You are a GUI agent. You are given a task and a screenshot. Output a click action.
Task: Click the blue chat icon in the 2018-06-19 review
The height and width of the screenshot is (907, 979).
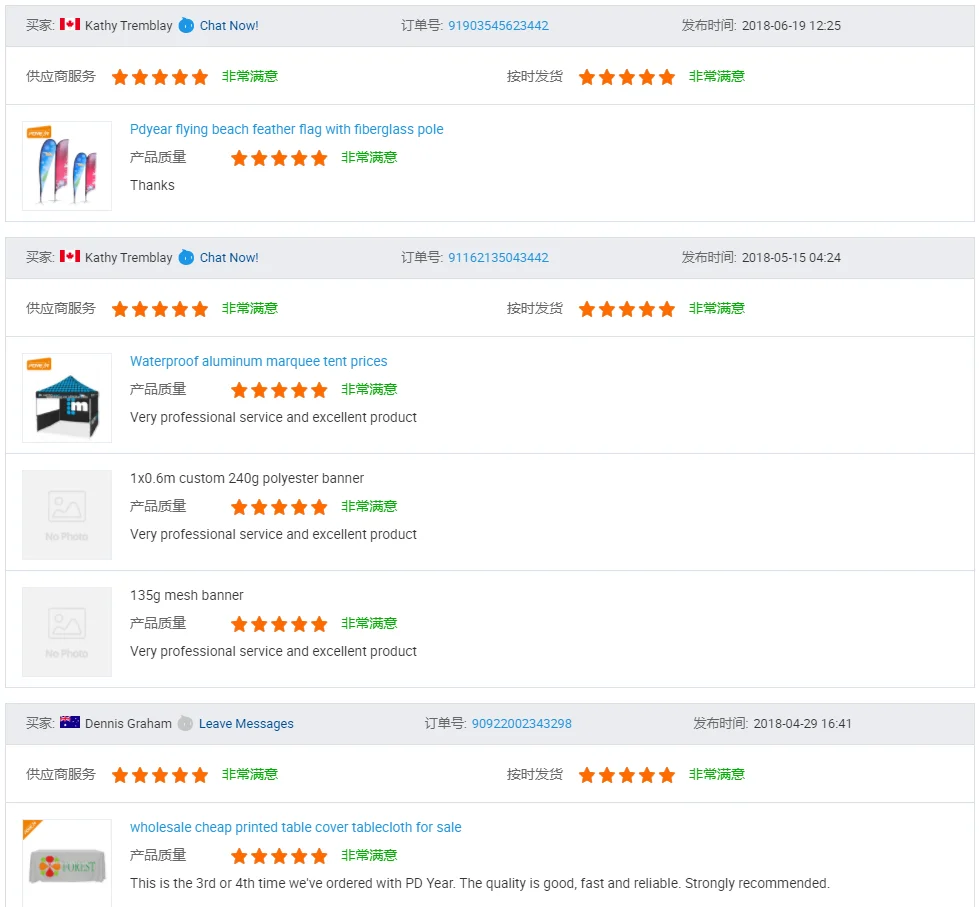186,26
